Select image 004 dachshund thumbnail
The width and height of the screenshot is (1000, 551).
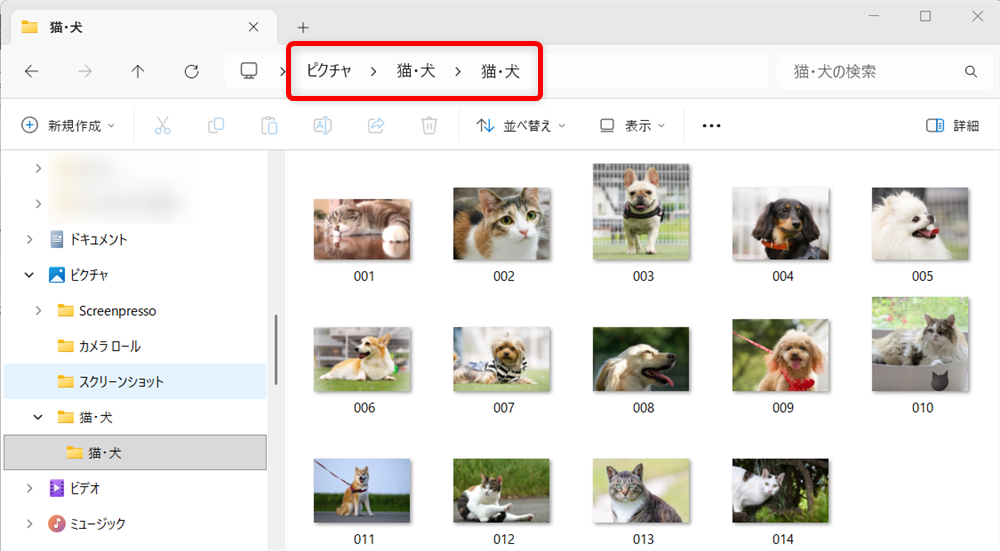781,223
